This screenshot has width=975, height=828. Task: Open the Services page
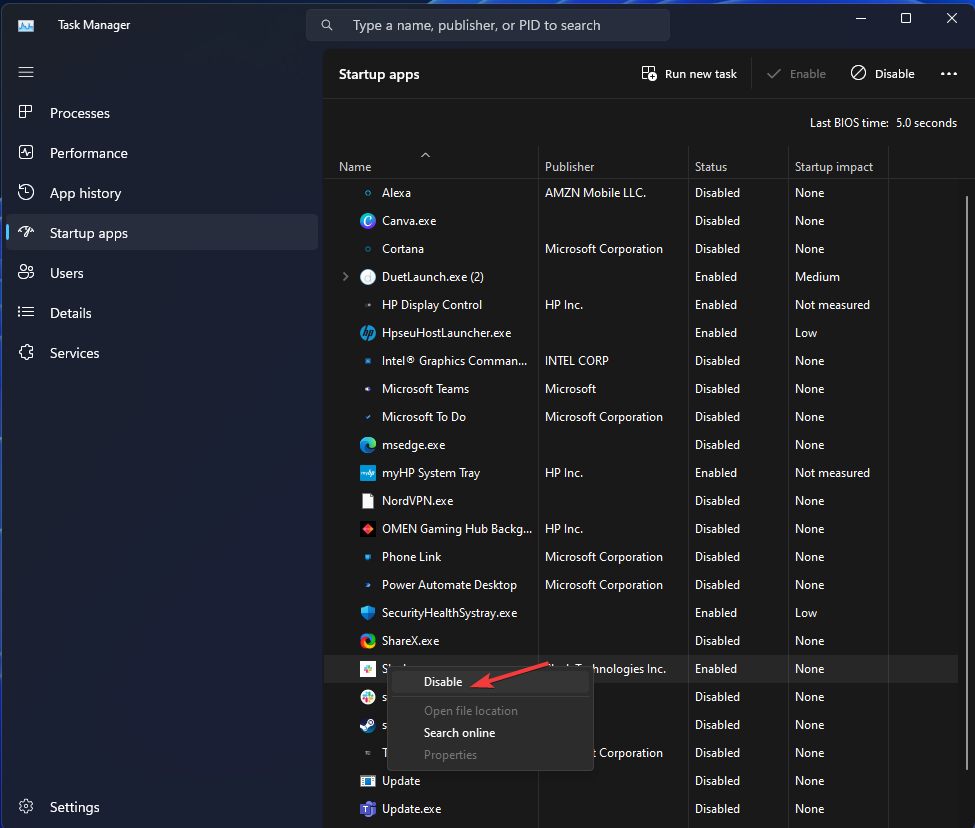coord(162,353)
